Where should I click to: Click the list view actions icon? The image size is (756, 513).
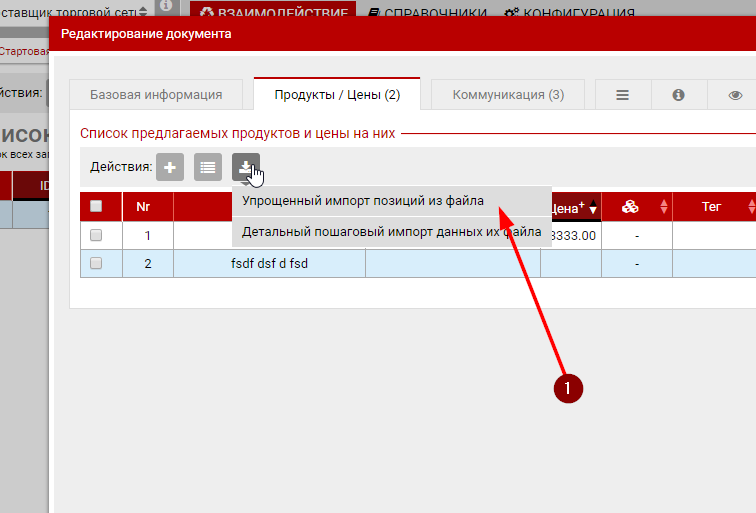(x=208, y=167)
